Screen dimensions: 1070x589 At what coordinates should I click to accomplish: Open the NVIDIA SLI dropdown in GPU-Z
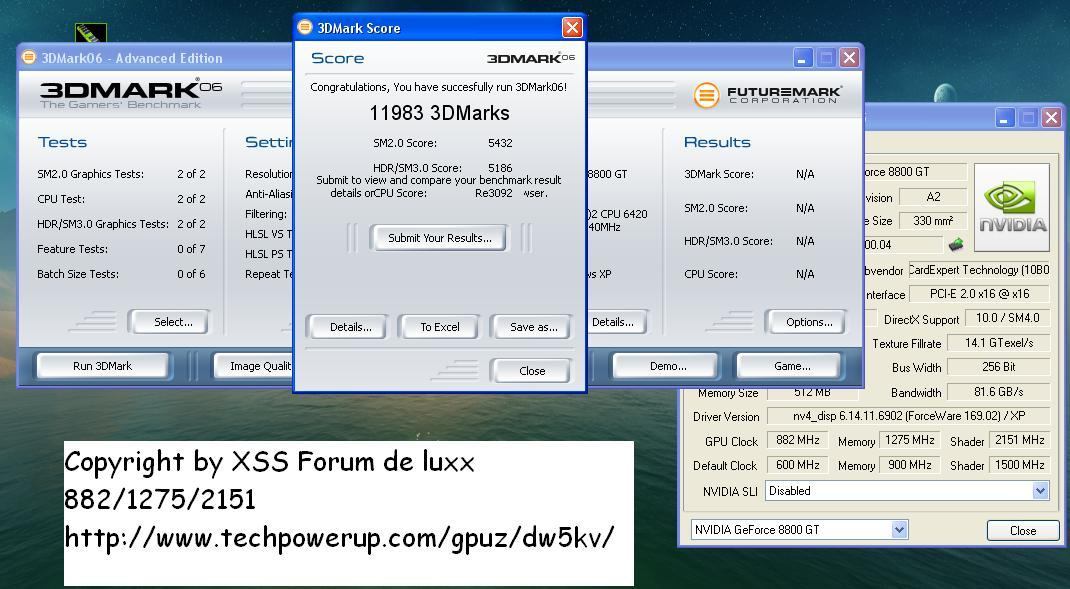click(1040, 490)
